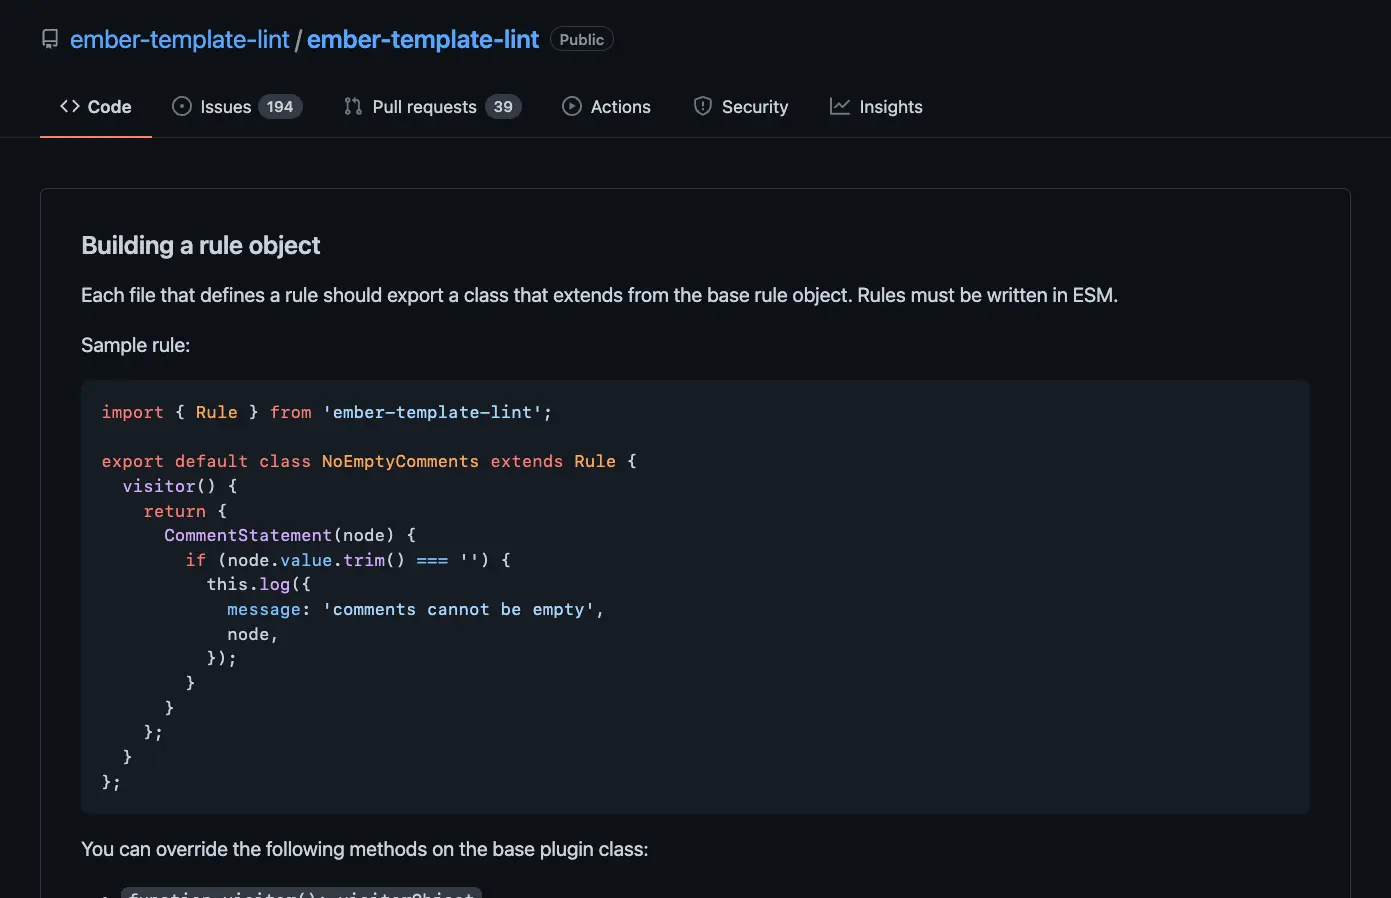Click the import Rule code line
Viewport: 1391px width, 898px height.
point(327,412)
